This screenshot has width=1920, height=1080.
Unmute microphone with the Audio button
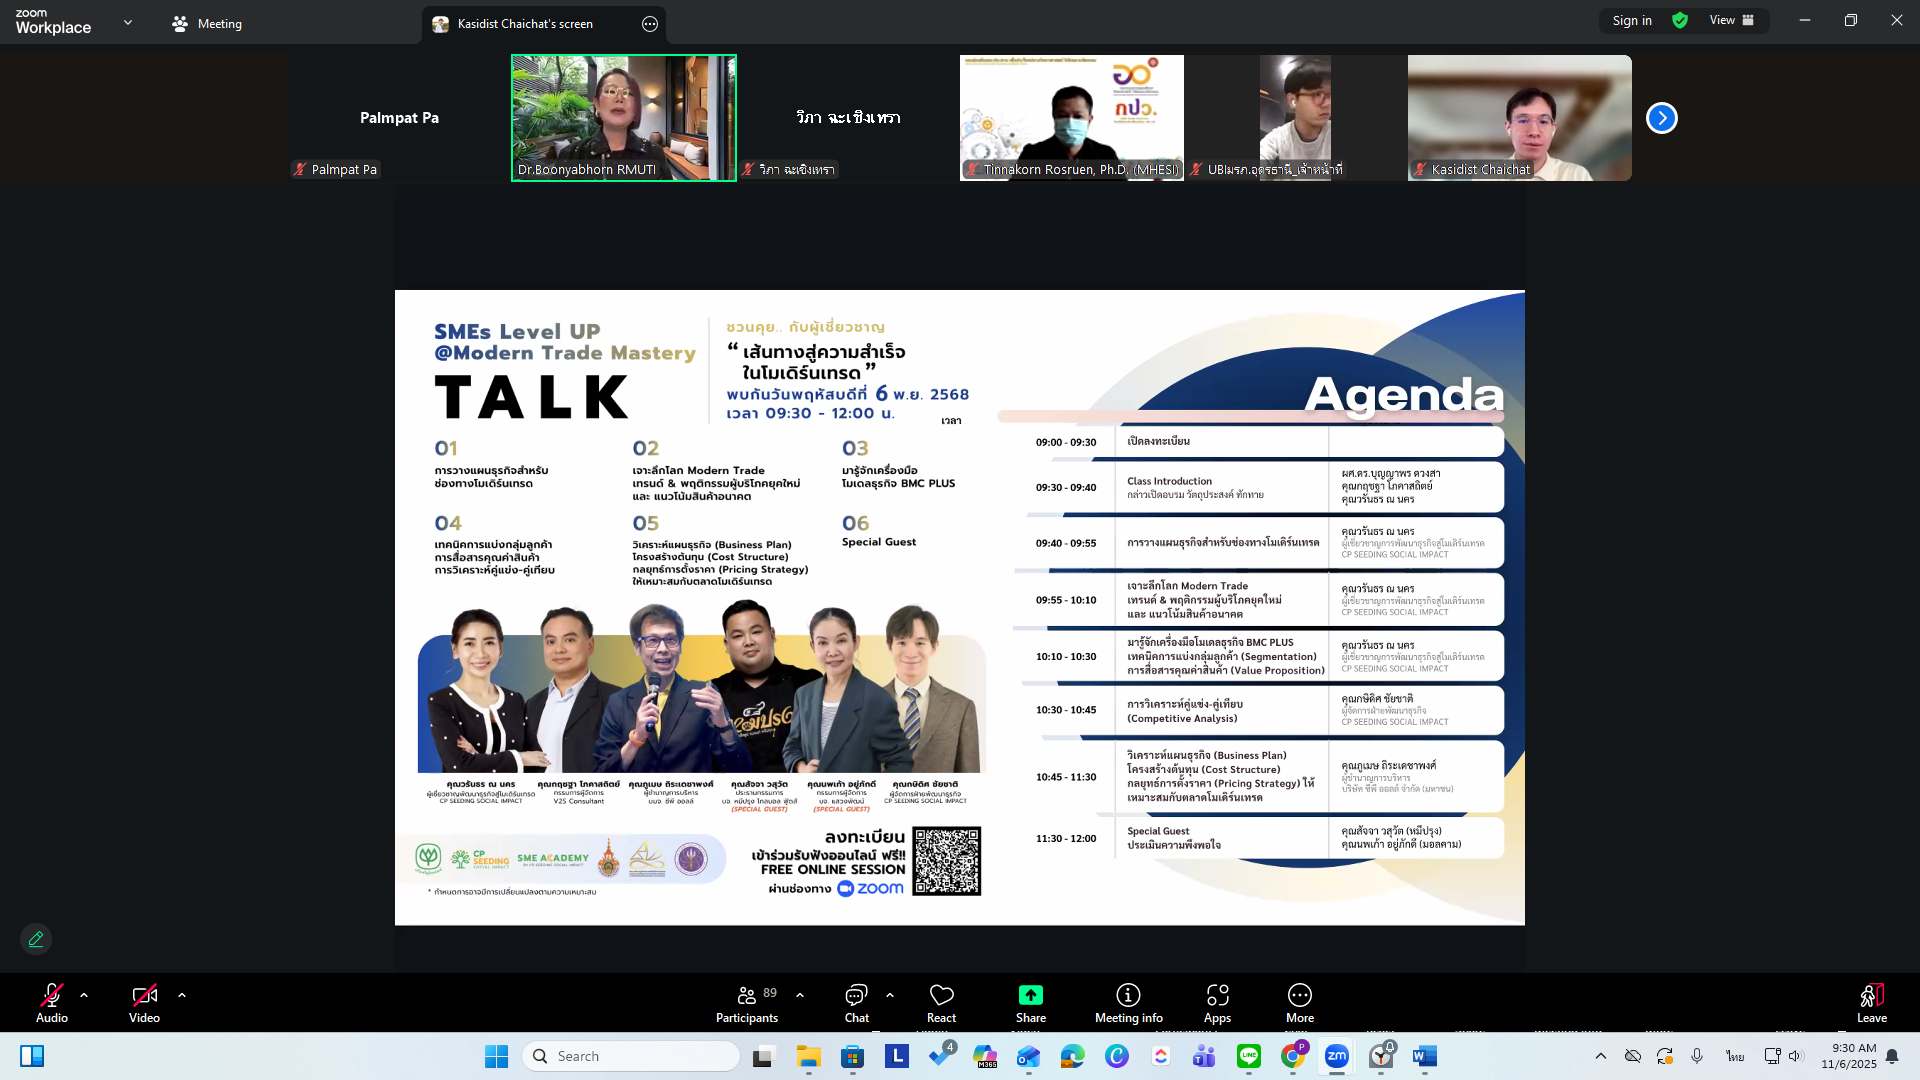pyautogui.click(x=52, y=1003)
